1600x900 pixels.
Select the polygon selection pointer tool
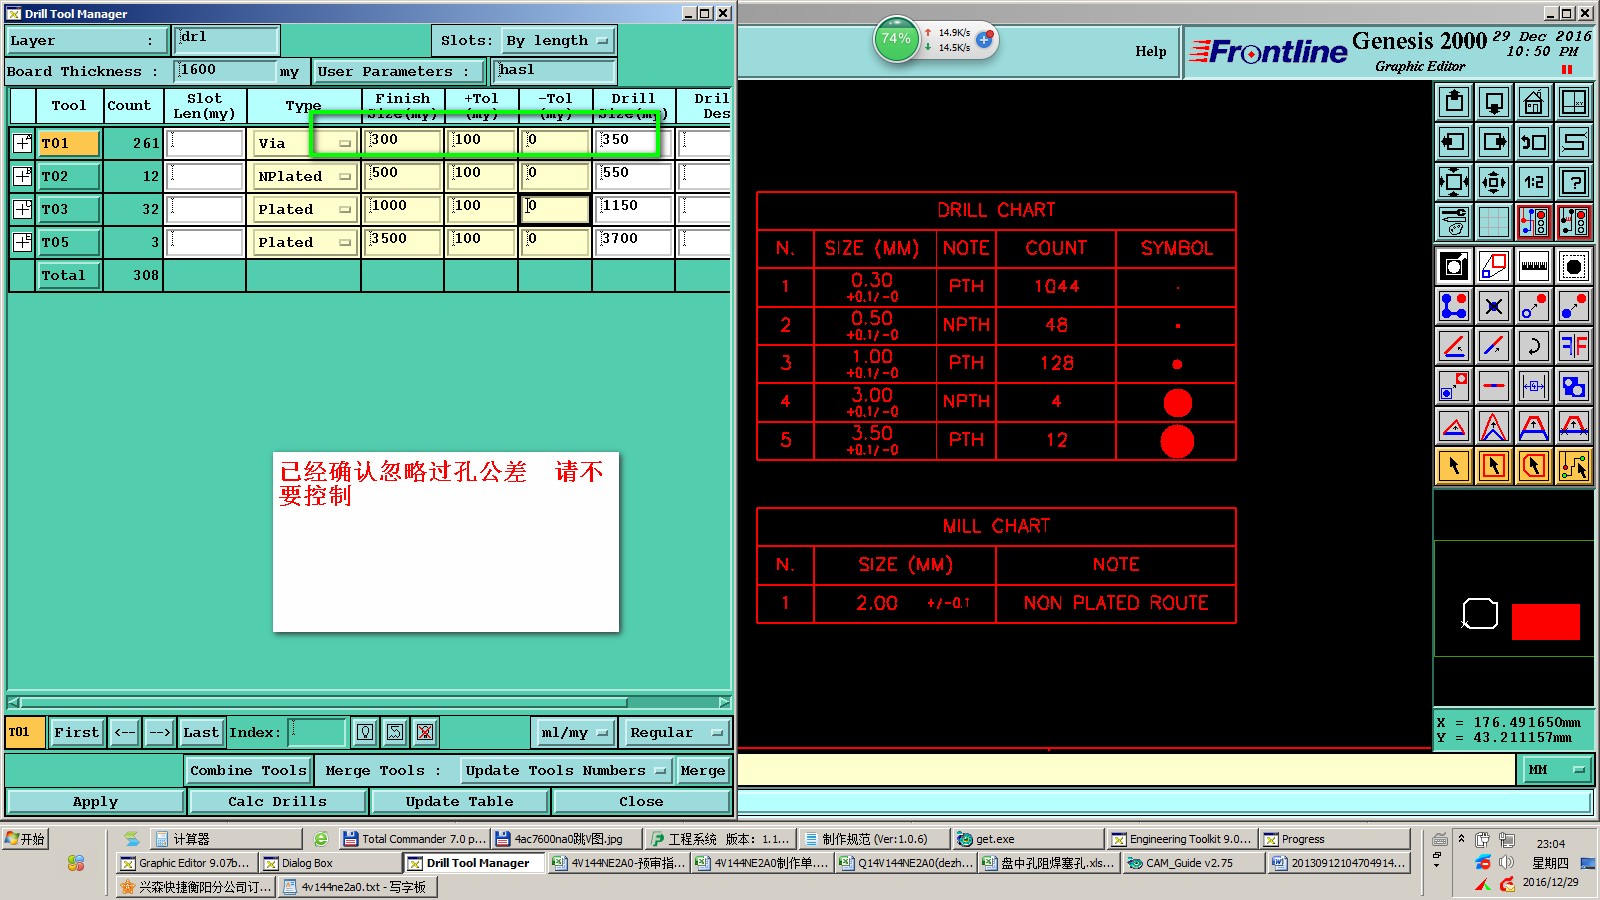(x=1534, y=466)
